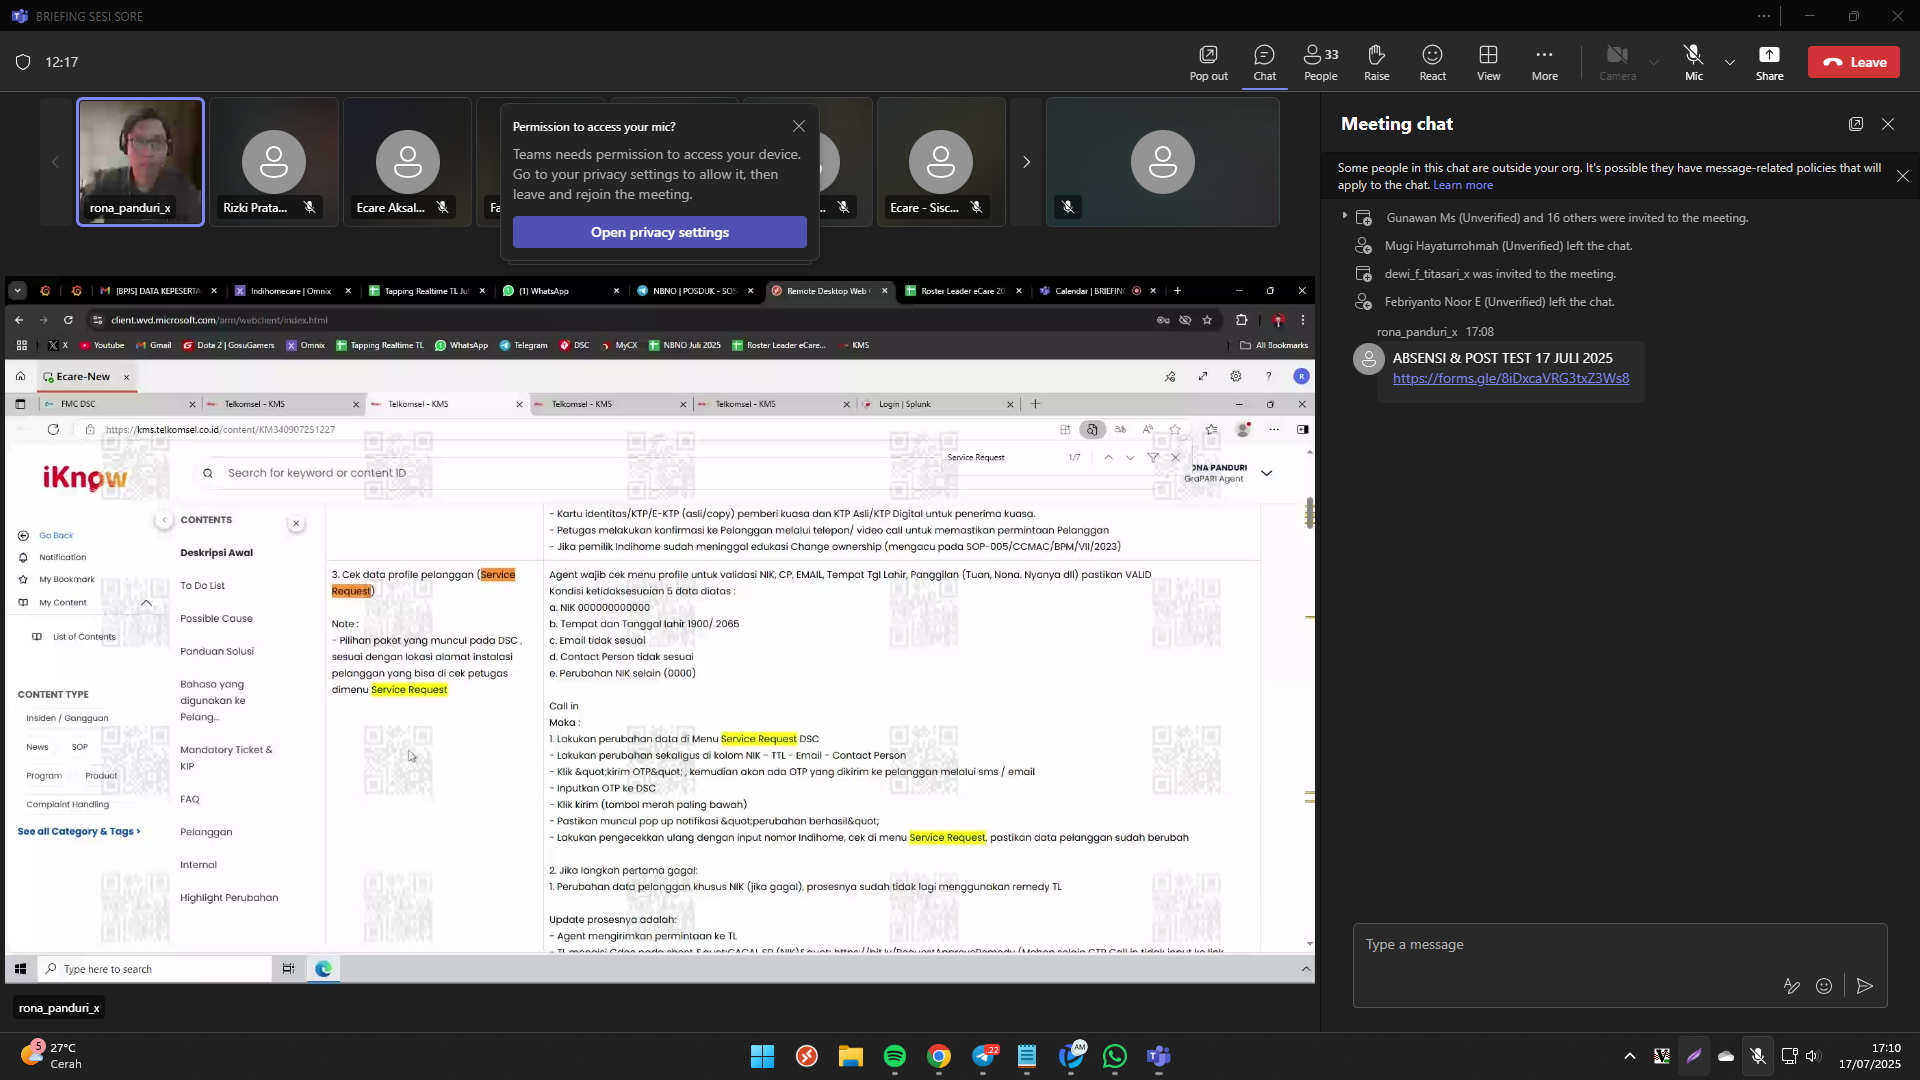
Task: Open the People participants panel
Action: (1320, 62)
